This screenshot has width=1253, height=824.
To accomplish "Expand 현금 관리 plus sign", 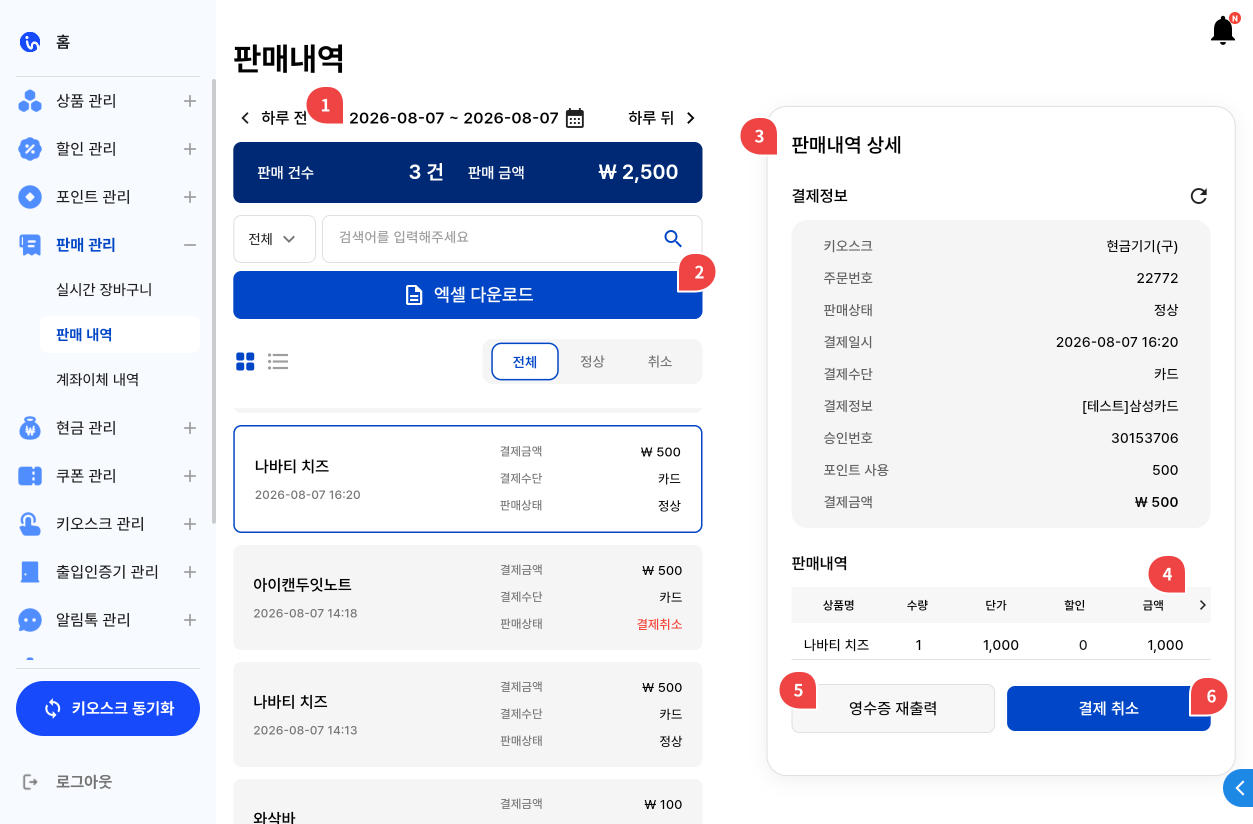I will [x=190, y=428].
